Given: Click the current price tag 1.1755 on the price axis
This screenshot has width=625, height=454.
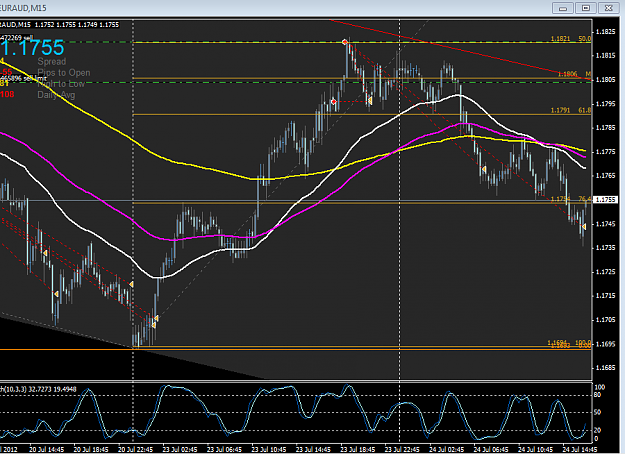Looking at the screenshot, I should [606, 200].
